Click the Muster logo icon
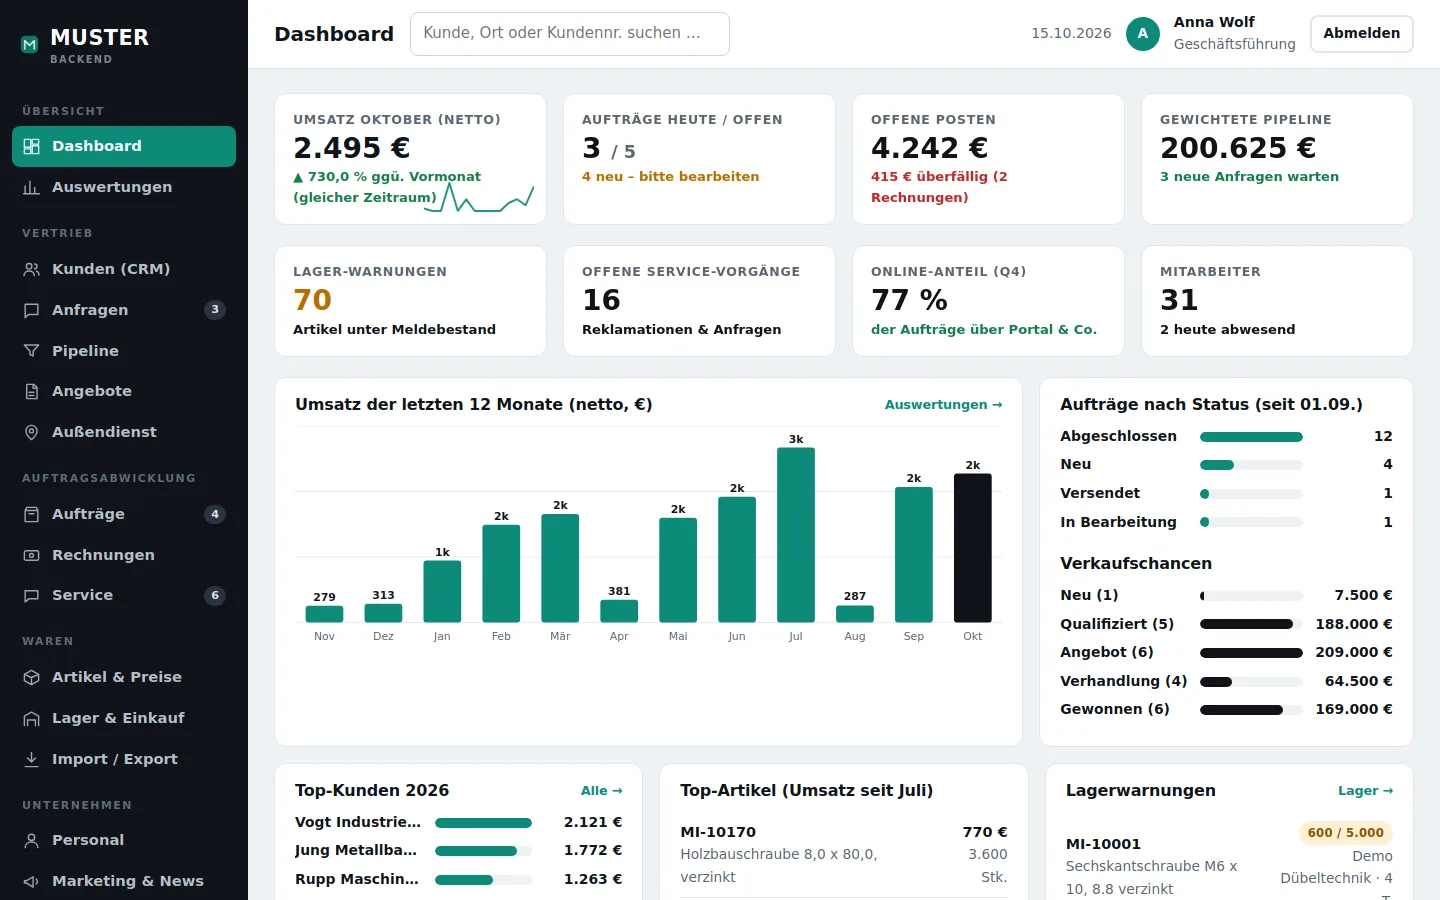The width and height of the screenshot is (1440, 900). pos(30,44)
